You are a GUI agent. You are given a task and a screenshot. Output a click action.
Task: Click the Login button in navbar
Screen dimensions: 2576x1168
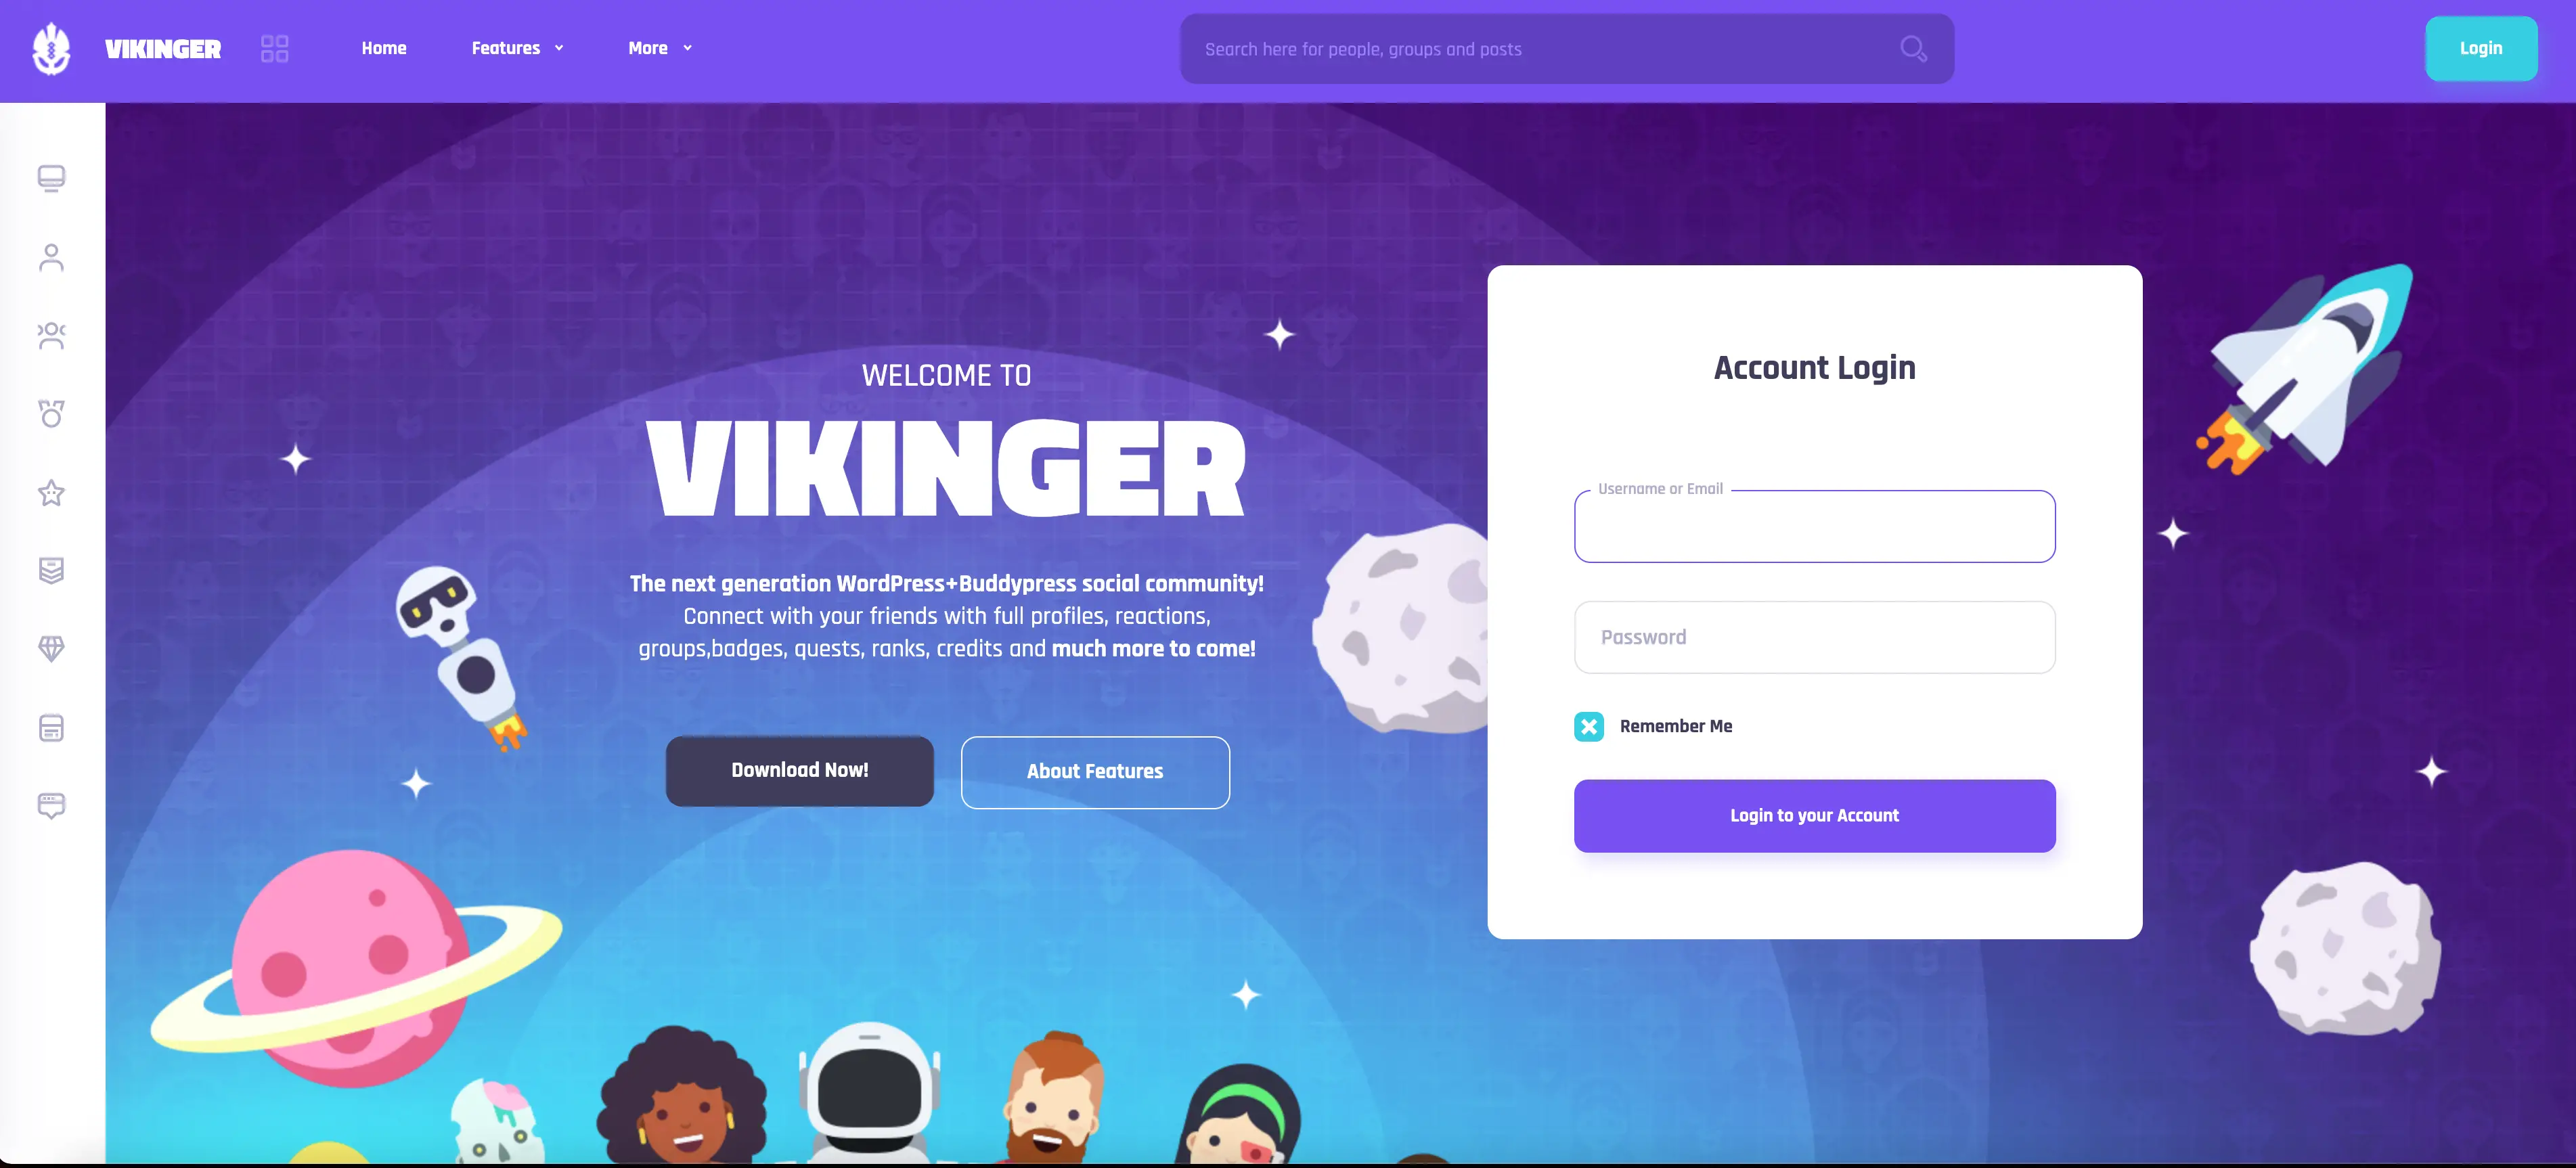point(2481,46)
